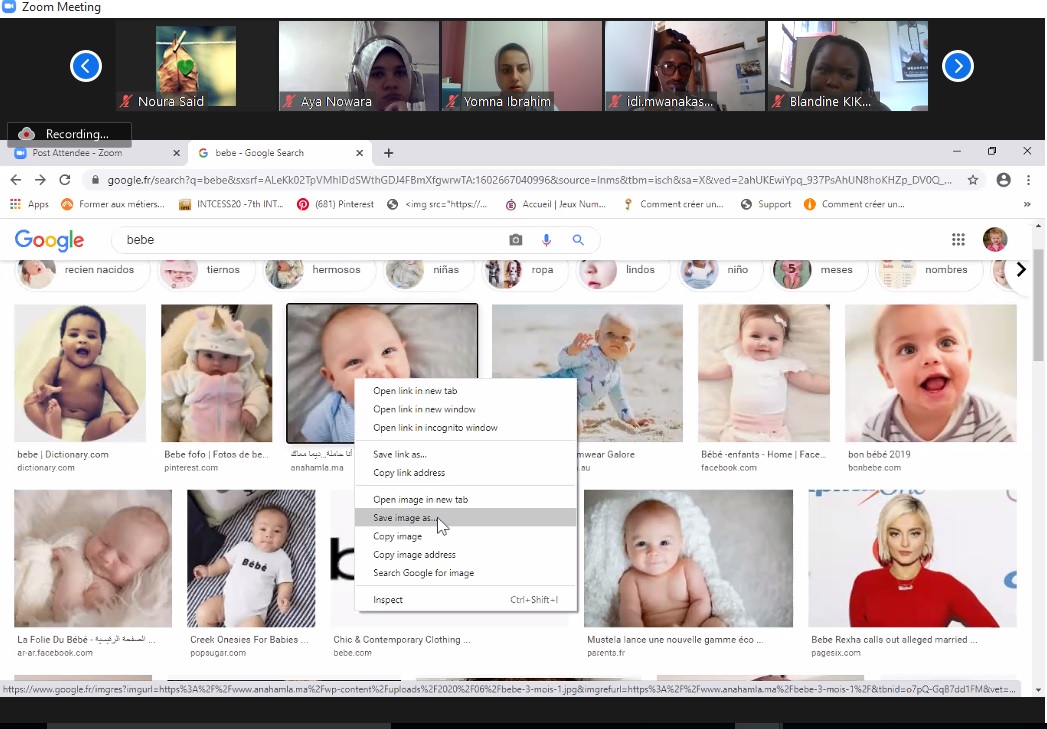This screenshot has width=1047, height=729.
Task: Open the Chrome three-dot menu
Action: tap(1029, 180)
